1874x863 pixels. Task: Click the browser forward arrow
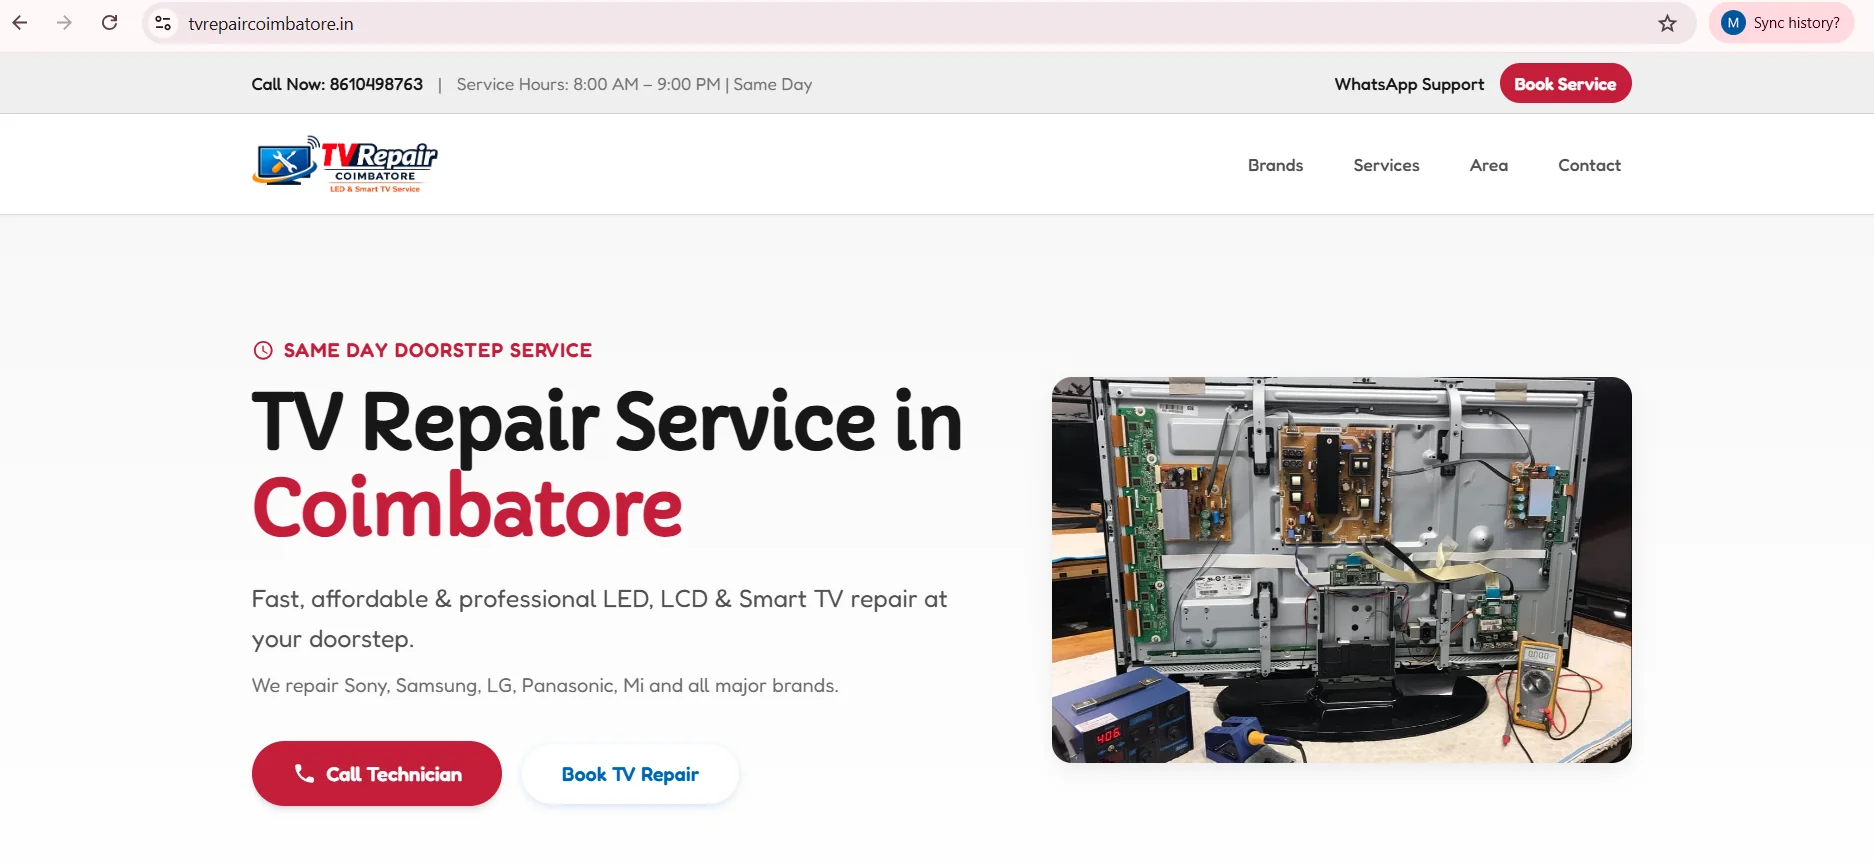(x=65, y=23)
